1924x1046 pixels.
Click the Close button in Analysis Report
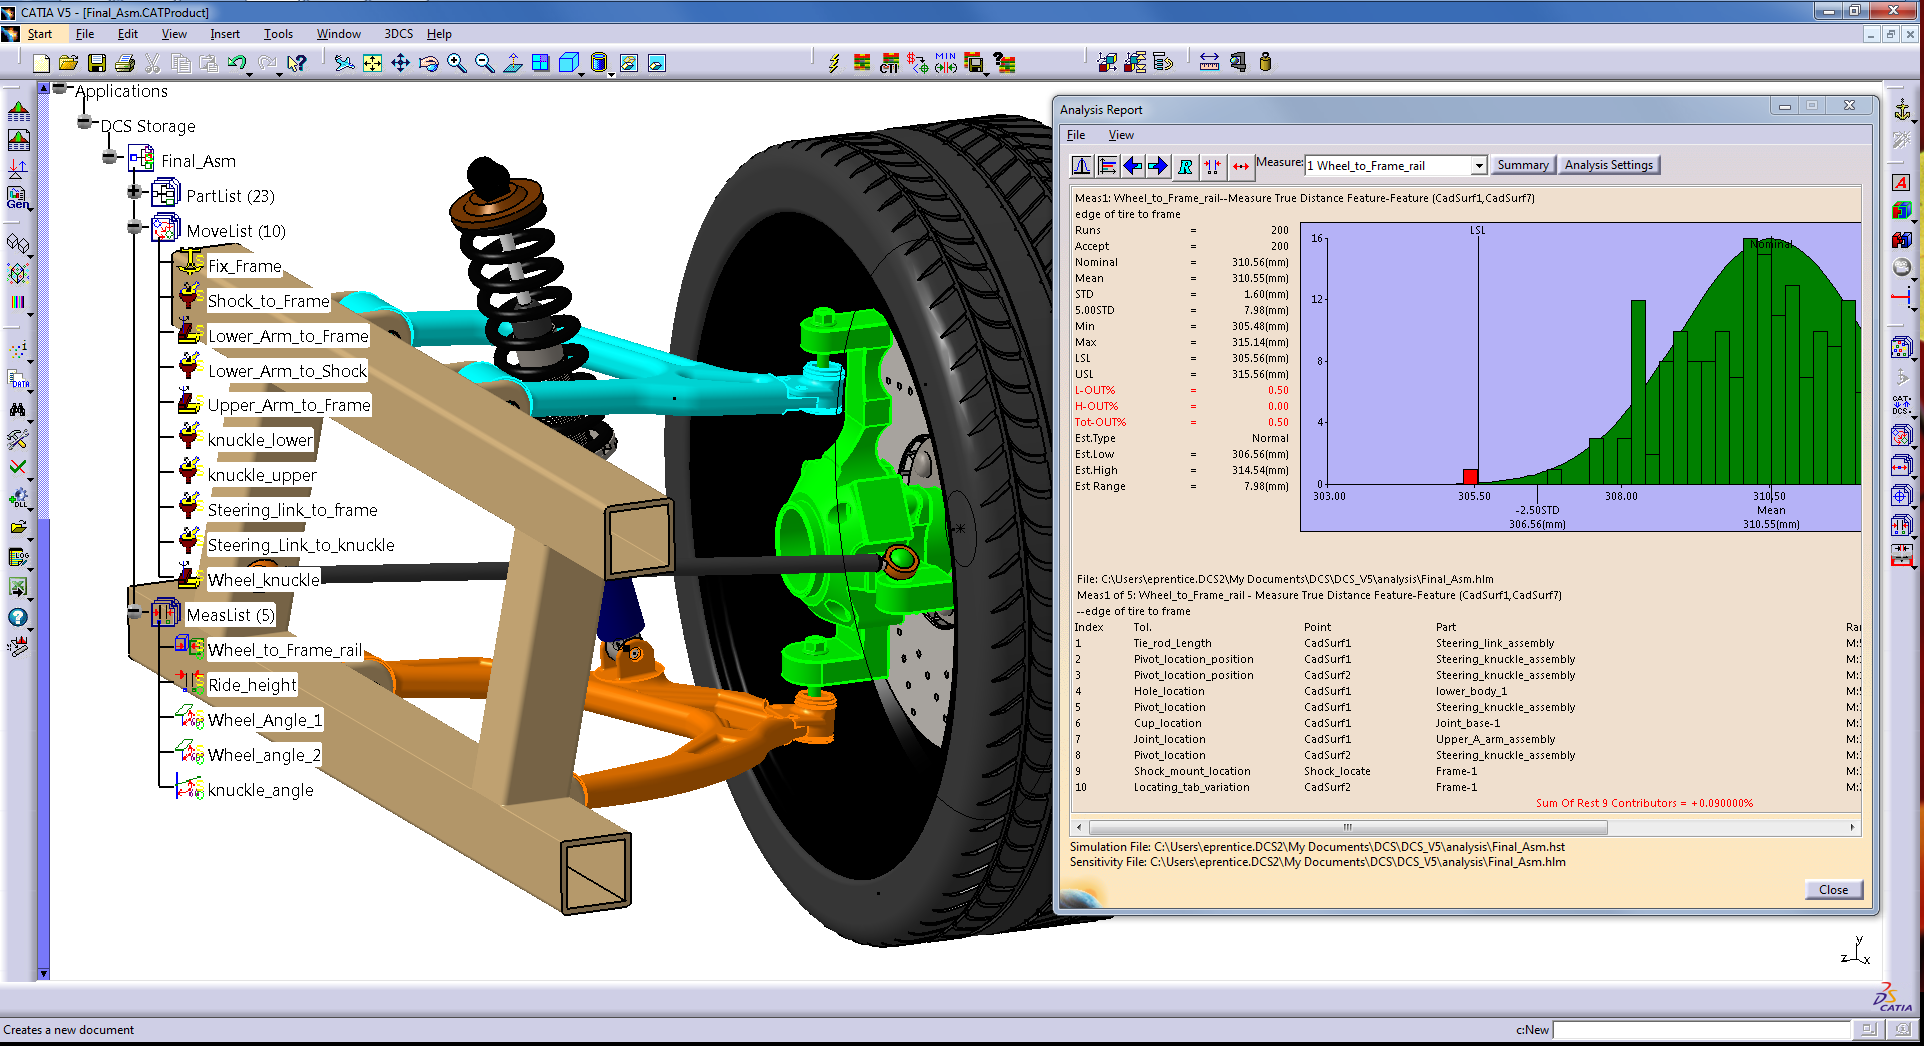[x=1833, y=890]
